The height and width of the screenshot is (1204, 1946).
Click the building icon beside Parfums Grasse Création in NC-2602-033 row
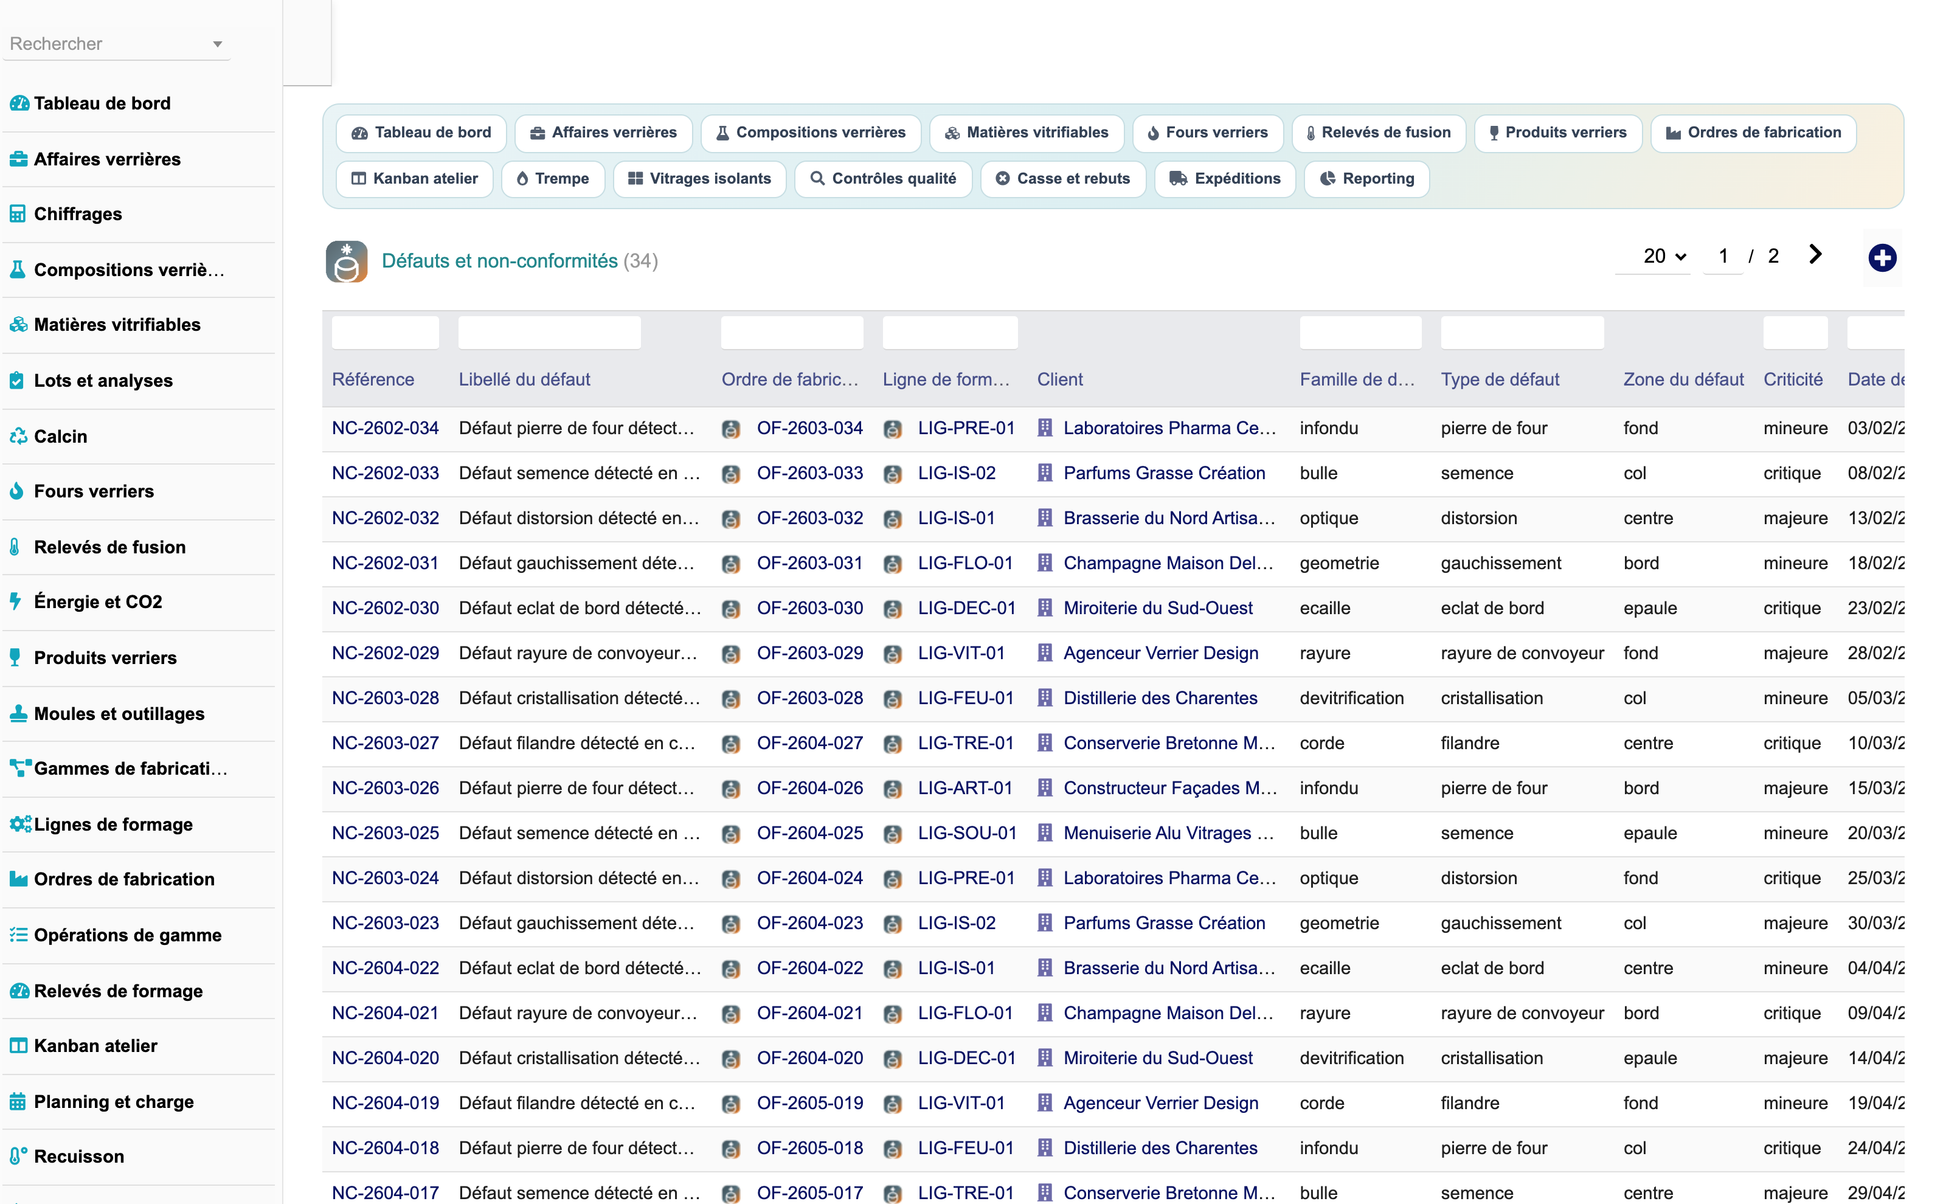tap(1045, 473)
